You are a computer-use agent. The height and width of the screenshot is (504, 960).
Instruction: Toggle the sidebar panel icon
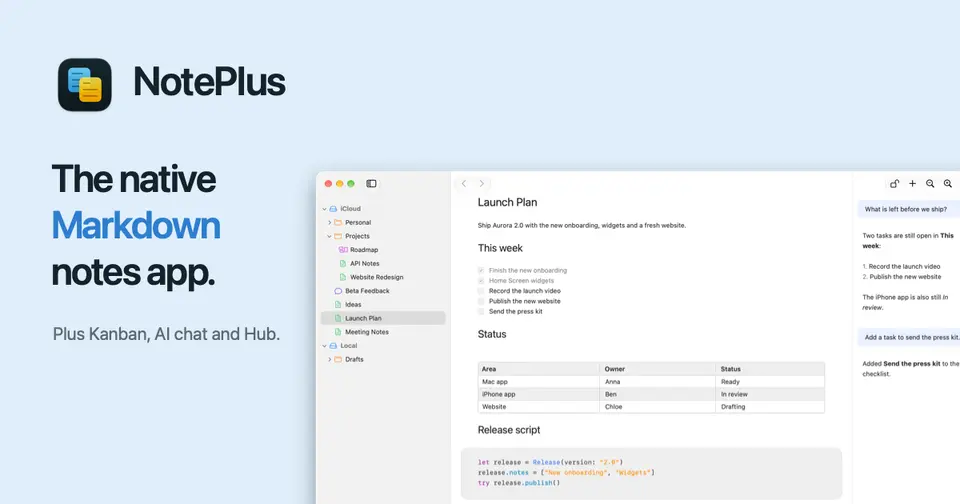(371, 184)
